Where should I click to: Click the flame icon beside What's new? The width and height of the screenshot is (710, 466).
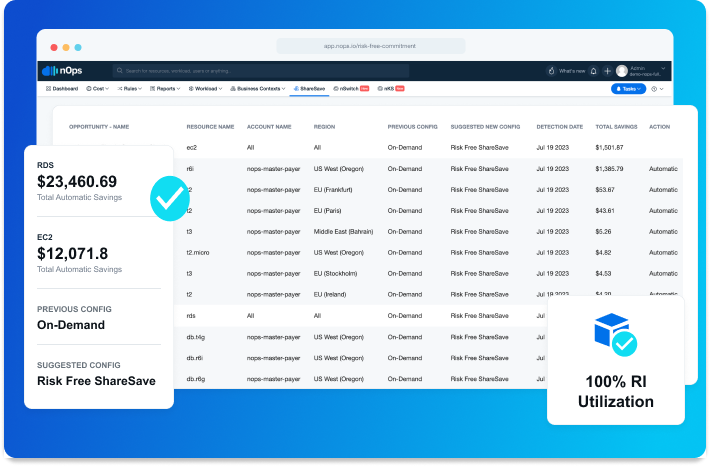[551, 71]
